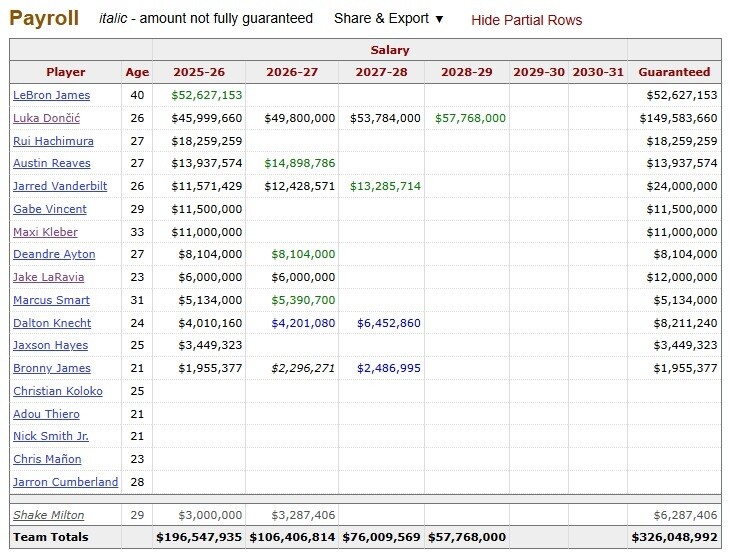
Task: Sort table by Age column header
Action: [x=137, y=72]
